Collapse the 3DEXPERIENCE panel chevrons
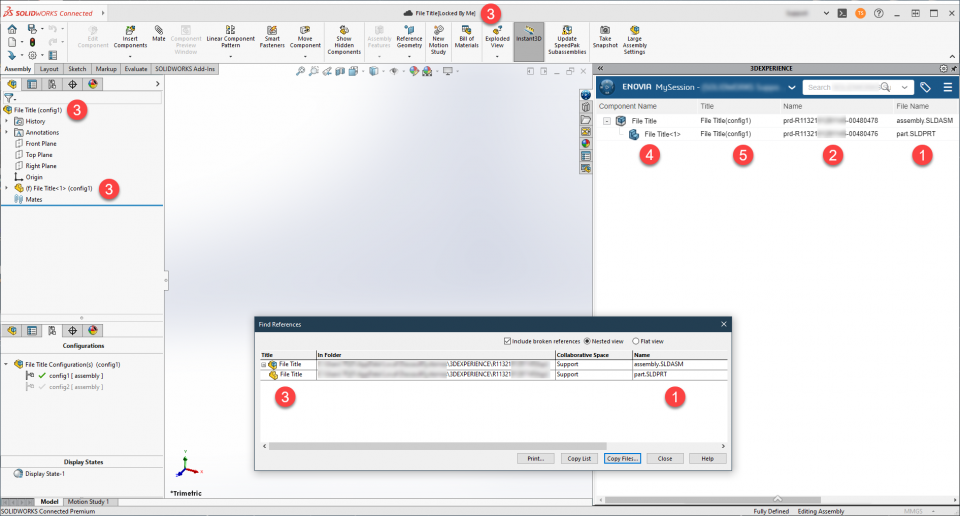This screenshot has height=516, width=960. click(601, 69)
